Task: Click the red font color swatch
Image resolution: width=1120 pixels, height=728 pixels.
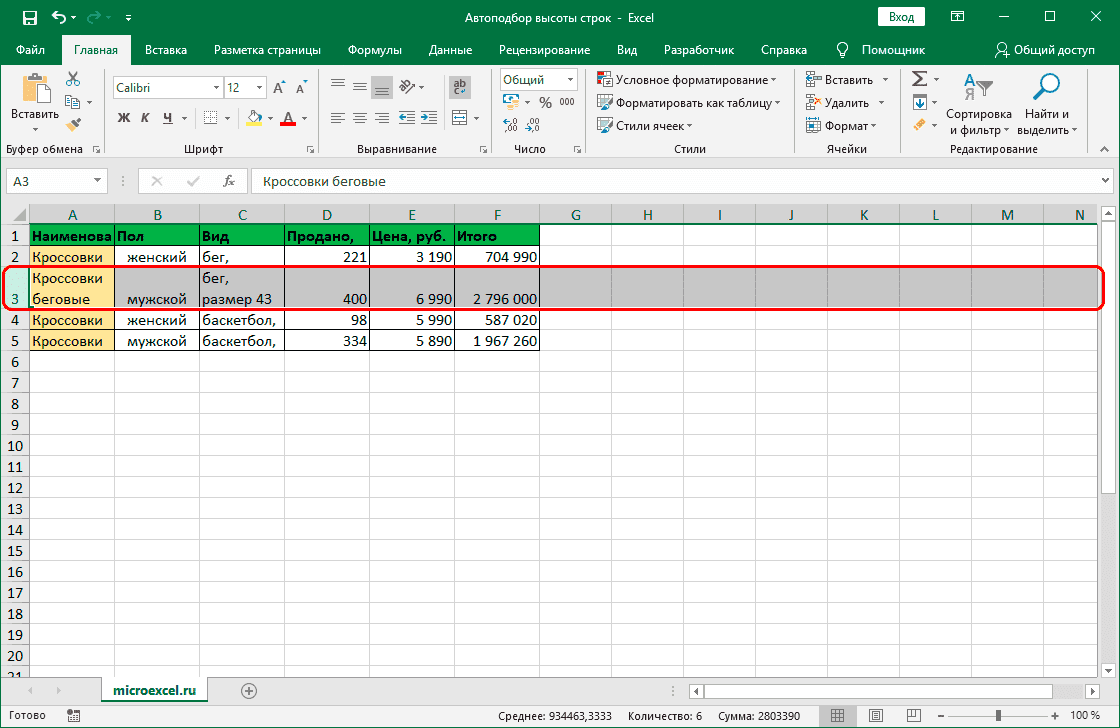Action: click(288, 118)
